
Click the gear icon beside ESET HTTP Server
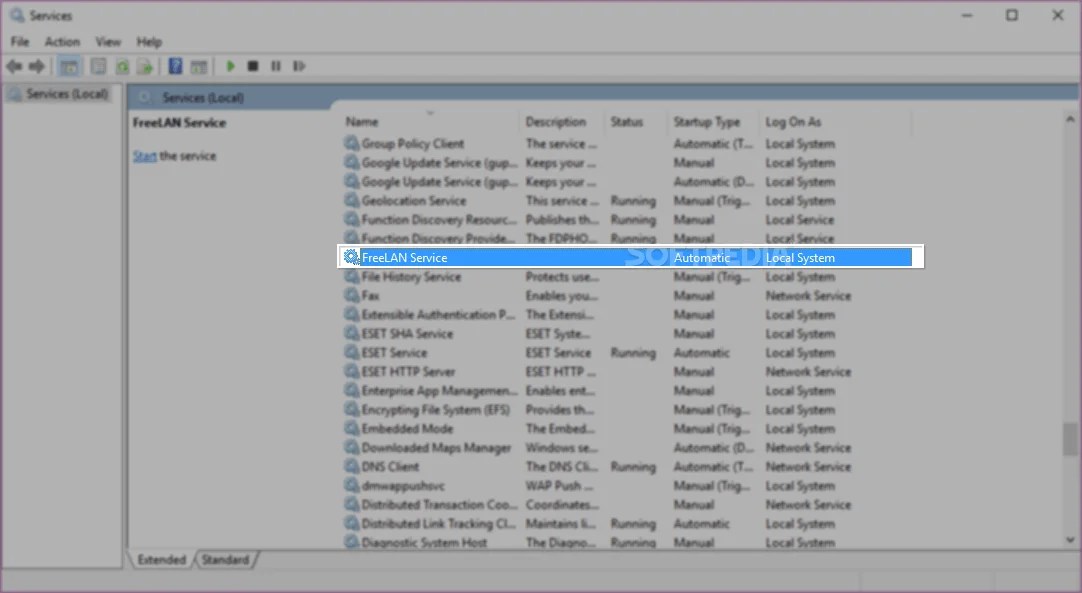[351, 371]
